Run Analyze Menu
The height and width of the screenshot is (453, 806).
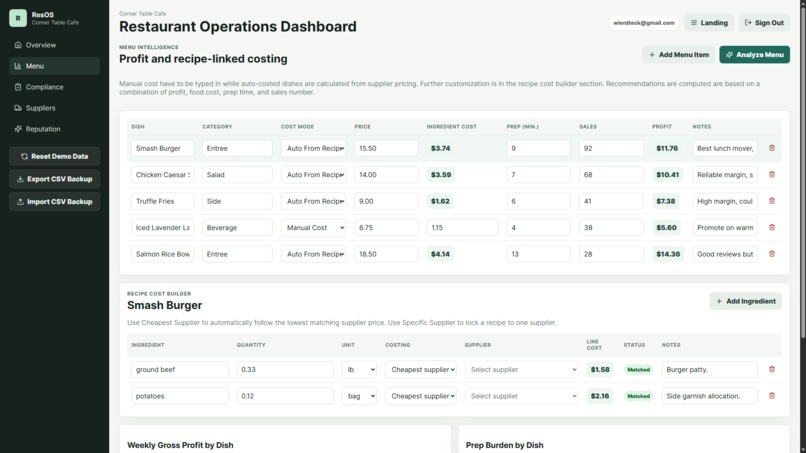pos(755,55)
